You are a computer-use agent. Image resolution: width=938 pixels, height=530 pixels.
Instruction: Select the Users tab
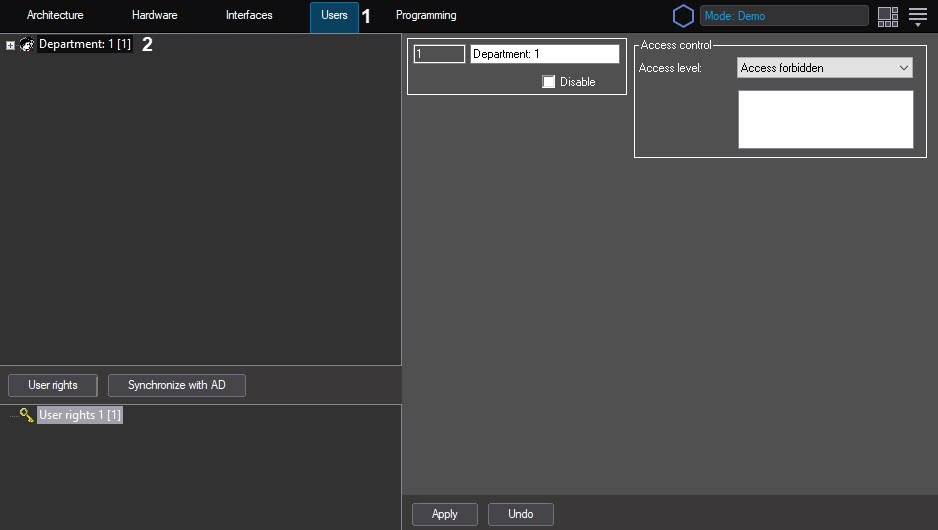coord(334,16)
